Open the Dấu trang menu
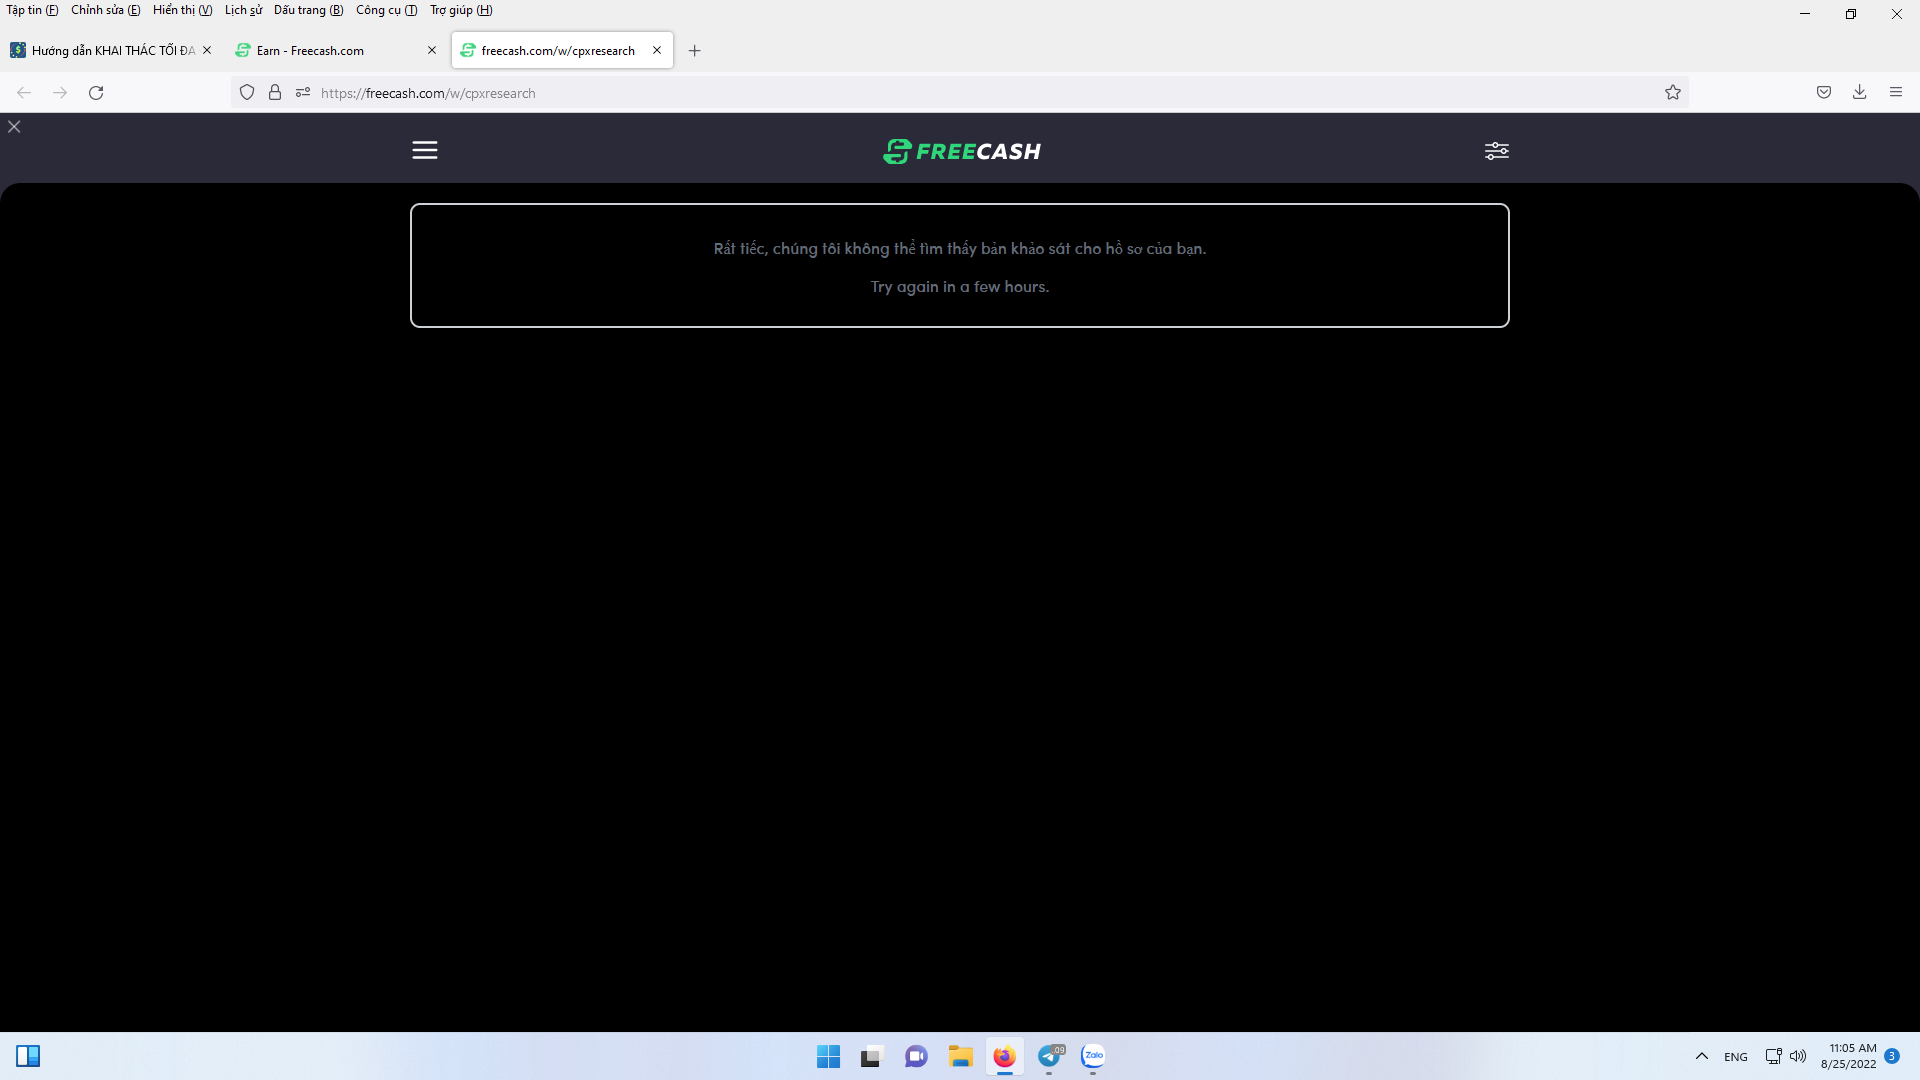Viewport: 1920px width, 1080px height. 308,10
